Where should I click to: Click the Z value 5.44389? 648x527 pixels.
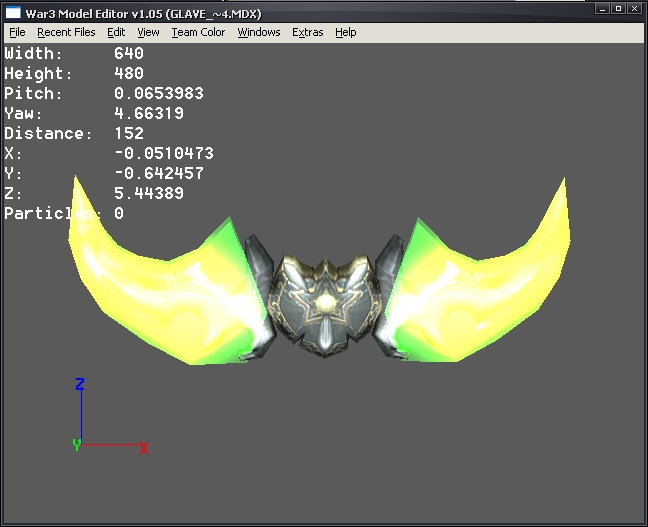(149, 193)
